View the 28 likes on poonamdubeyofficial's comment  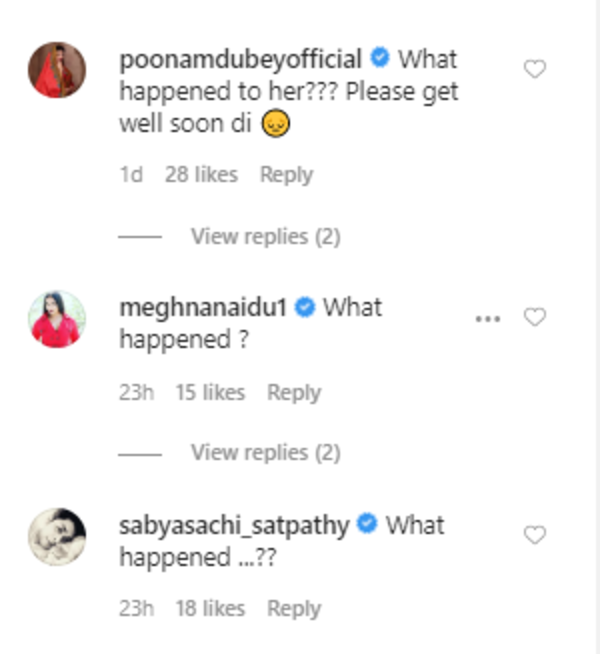pos(201,175)
